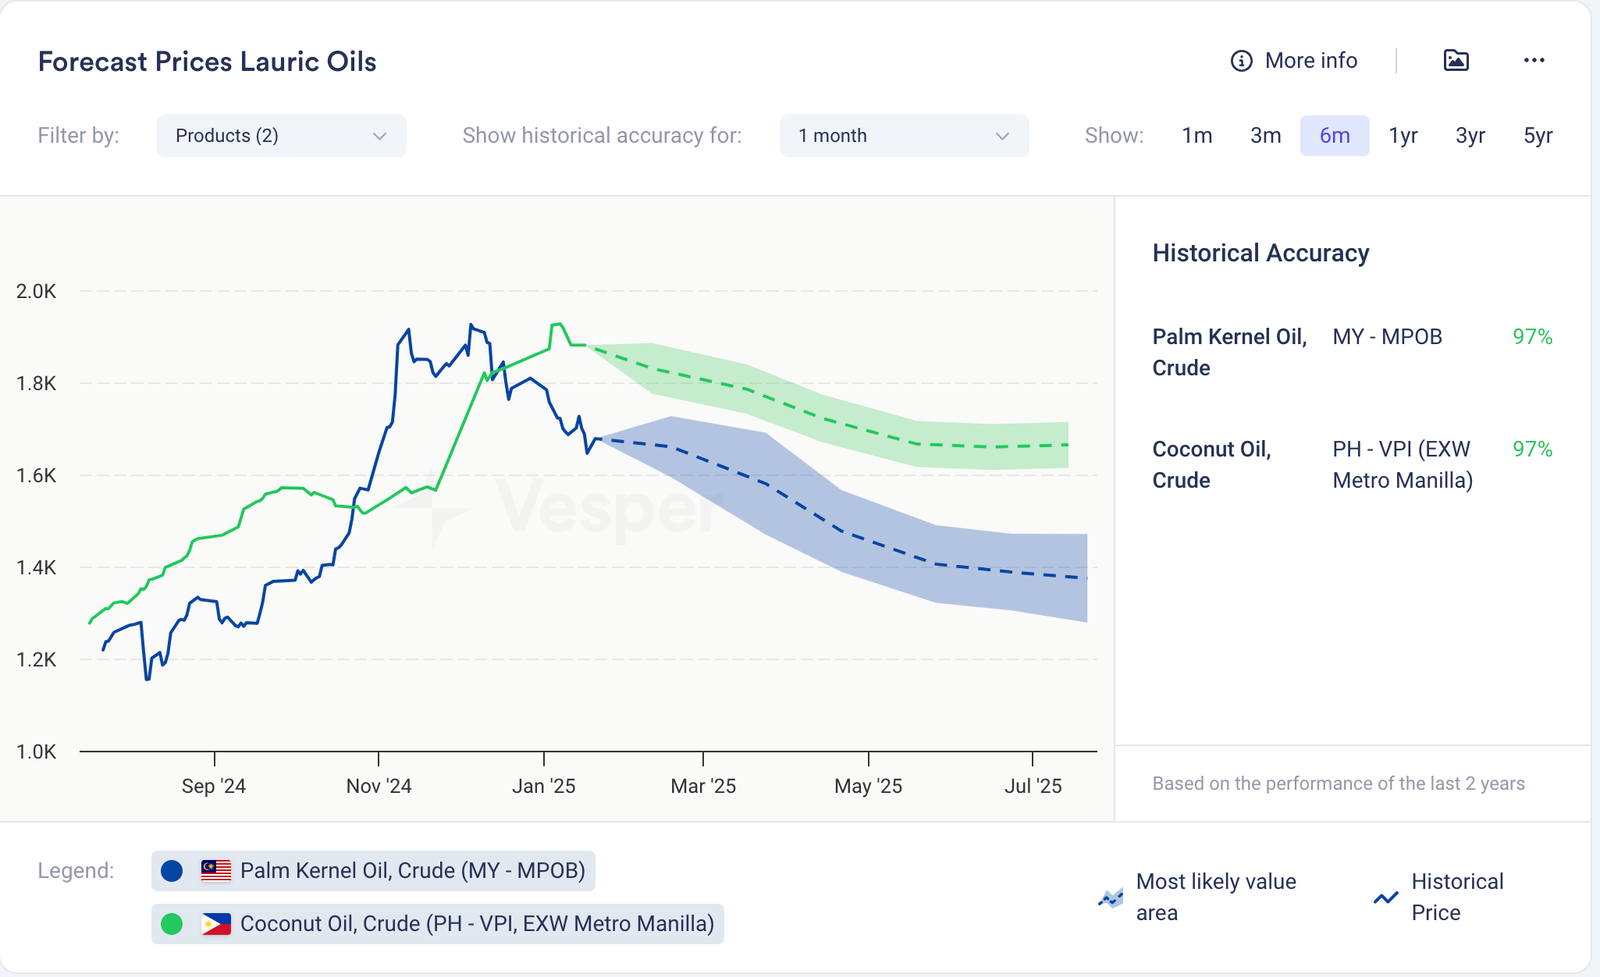Click the More info link text

[x=1311, y=61]
